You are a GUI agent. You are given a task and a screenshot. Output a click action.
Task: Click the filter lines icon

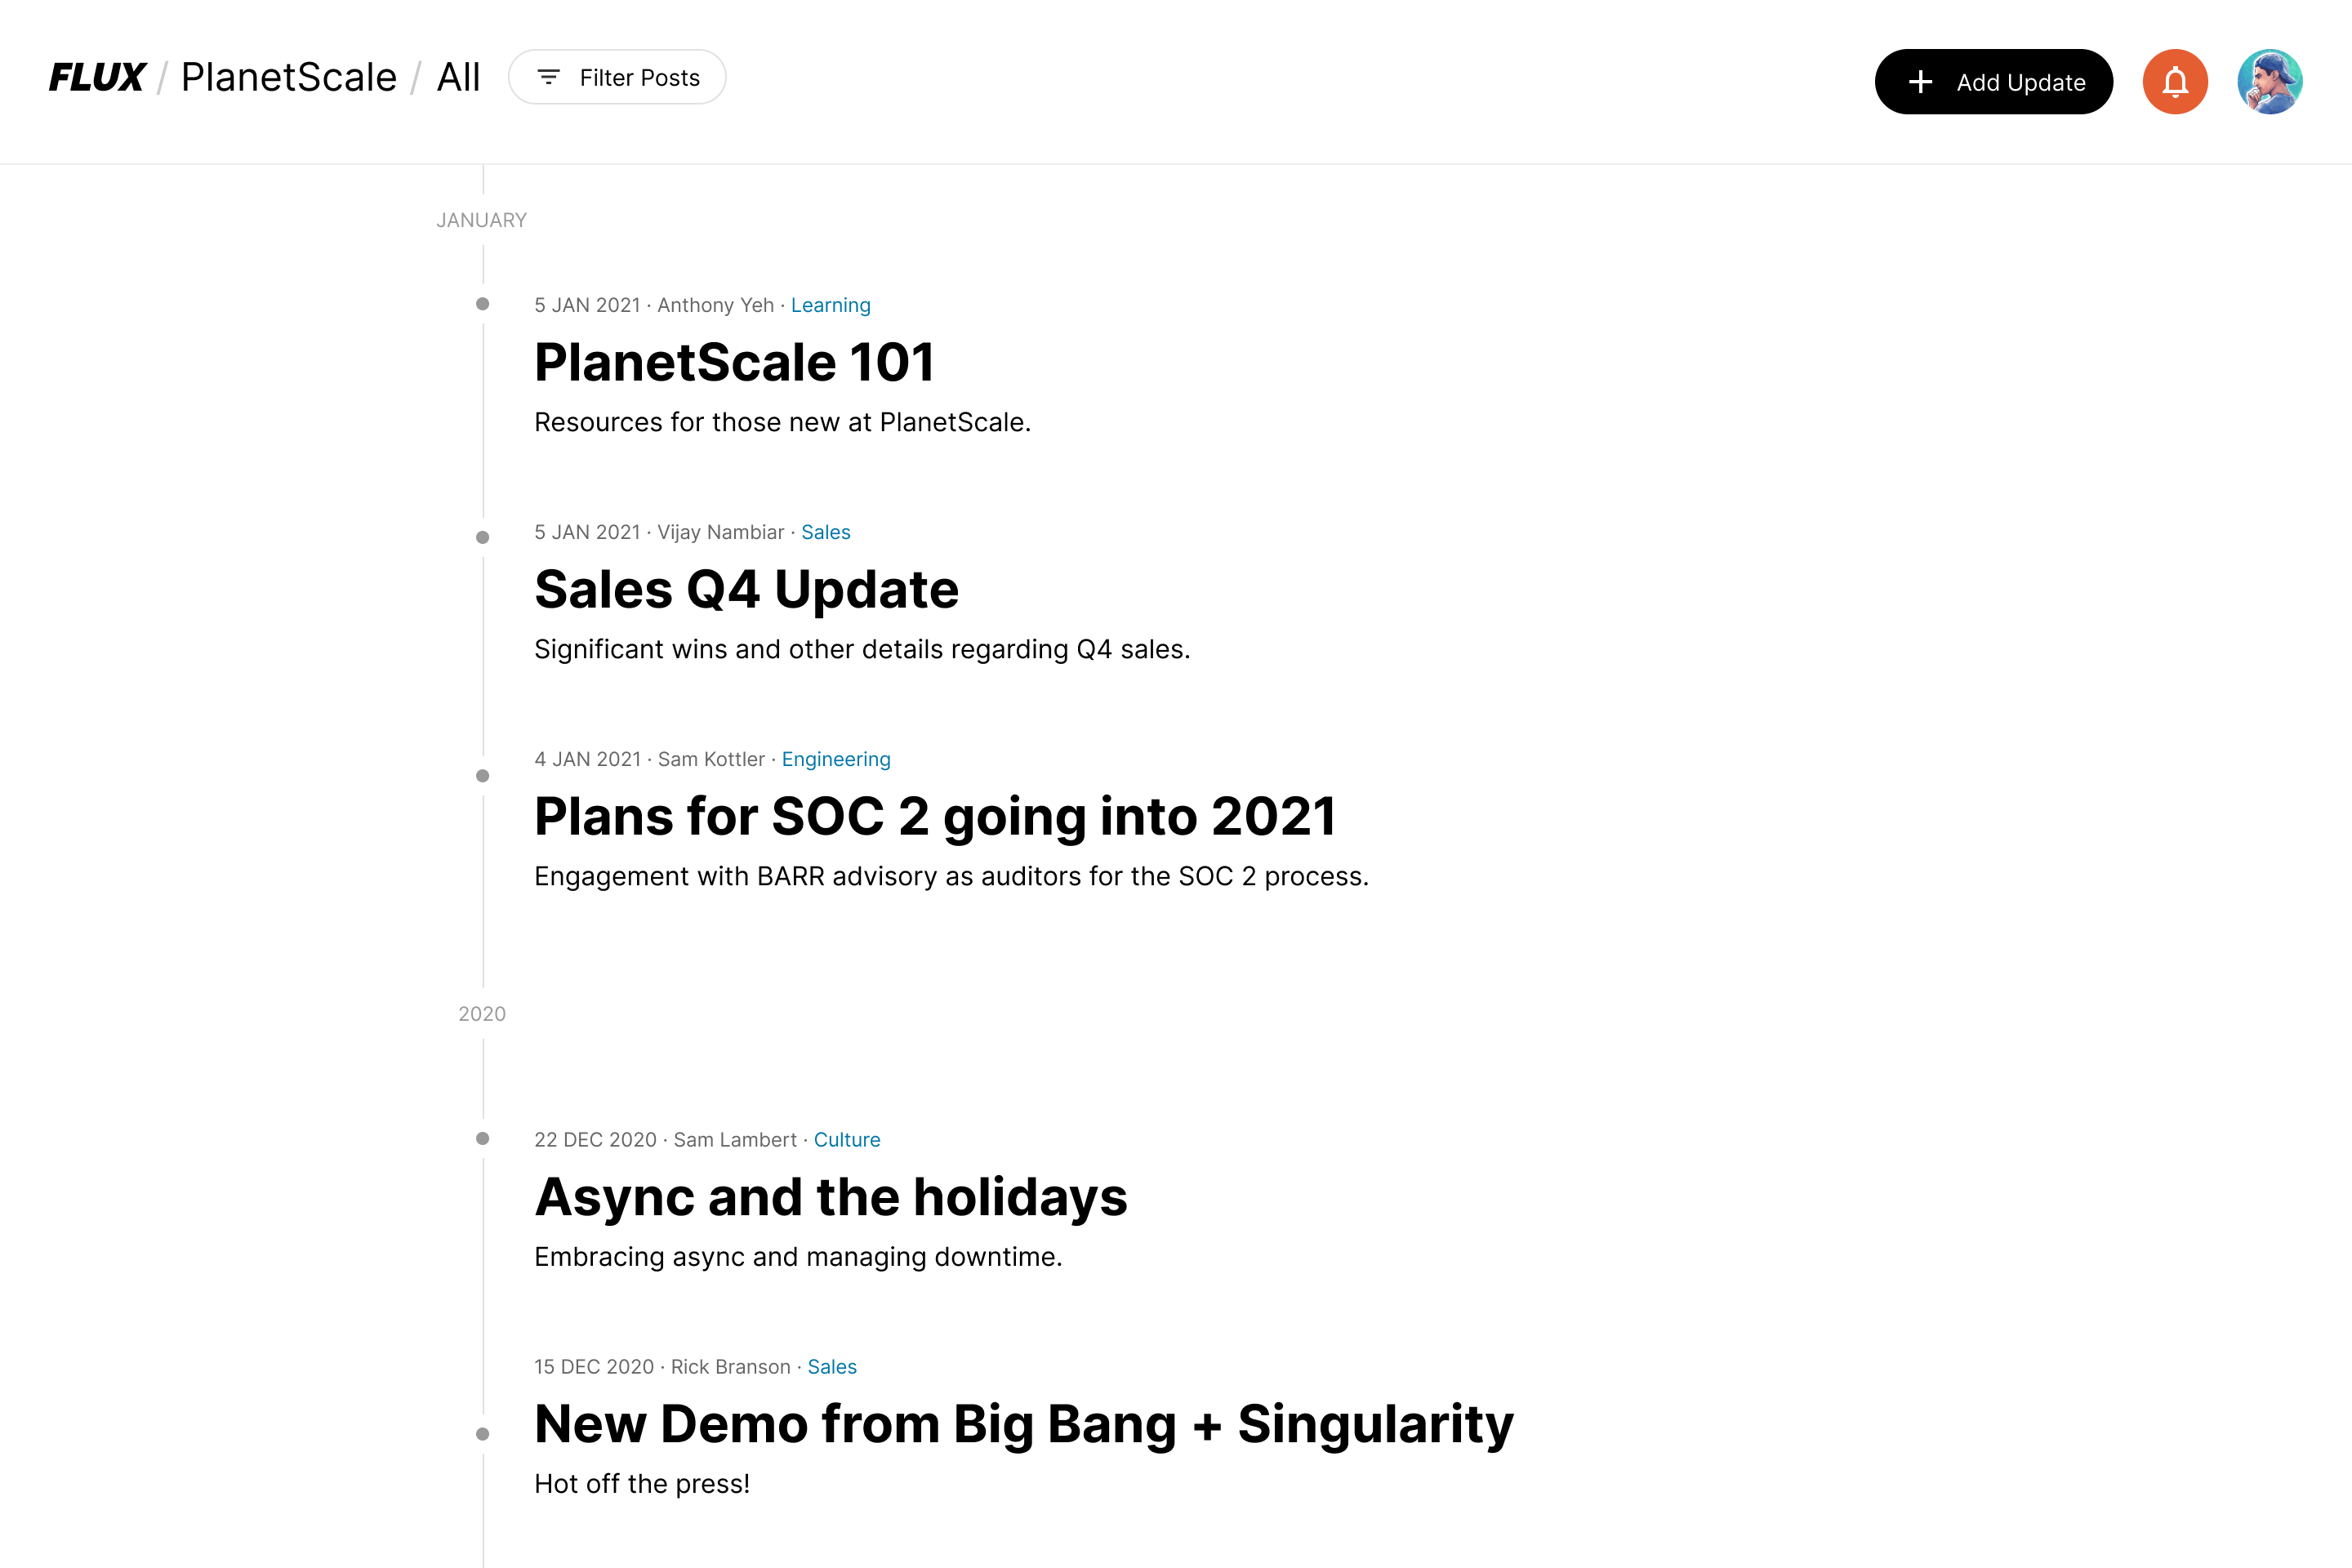click(x=548, y=78)
